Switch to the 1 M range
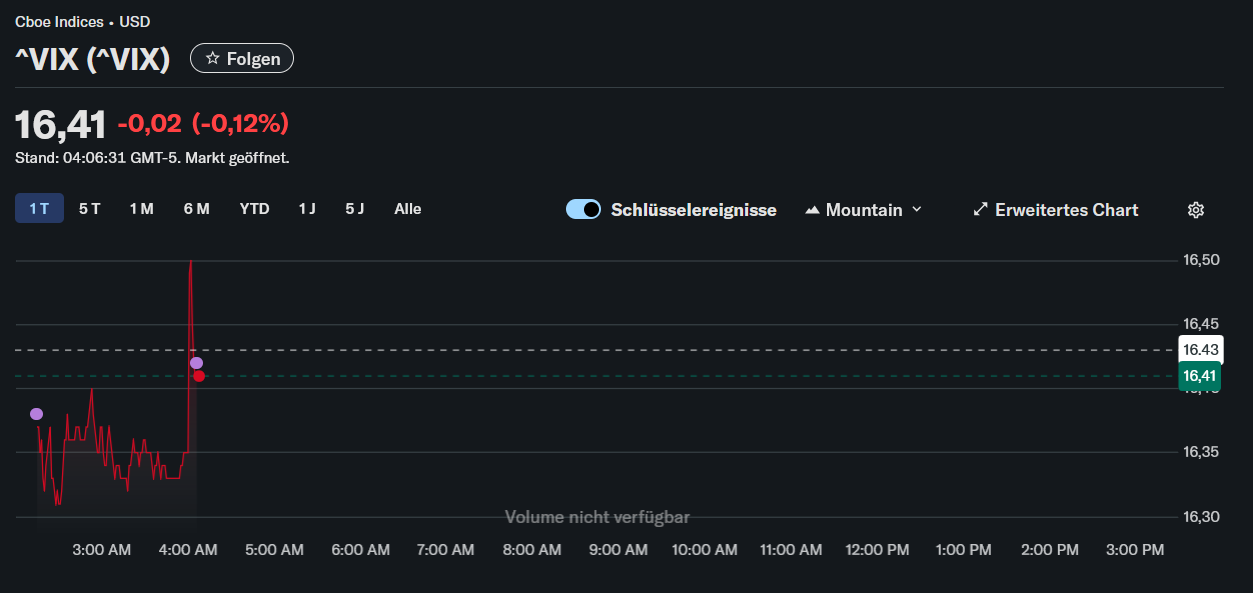This screenshot has width=1253, height=593. pos(141,209)
